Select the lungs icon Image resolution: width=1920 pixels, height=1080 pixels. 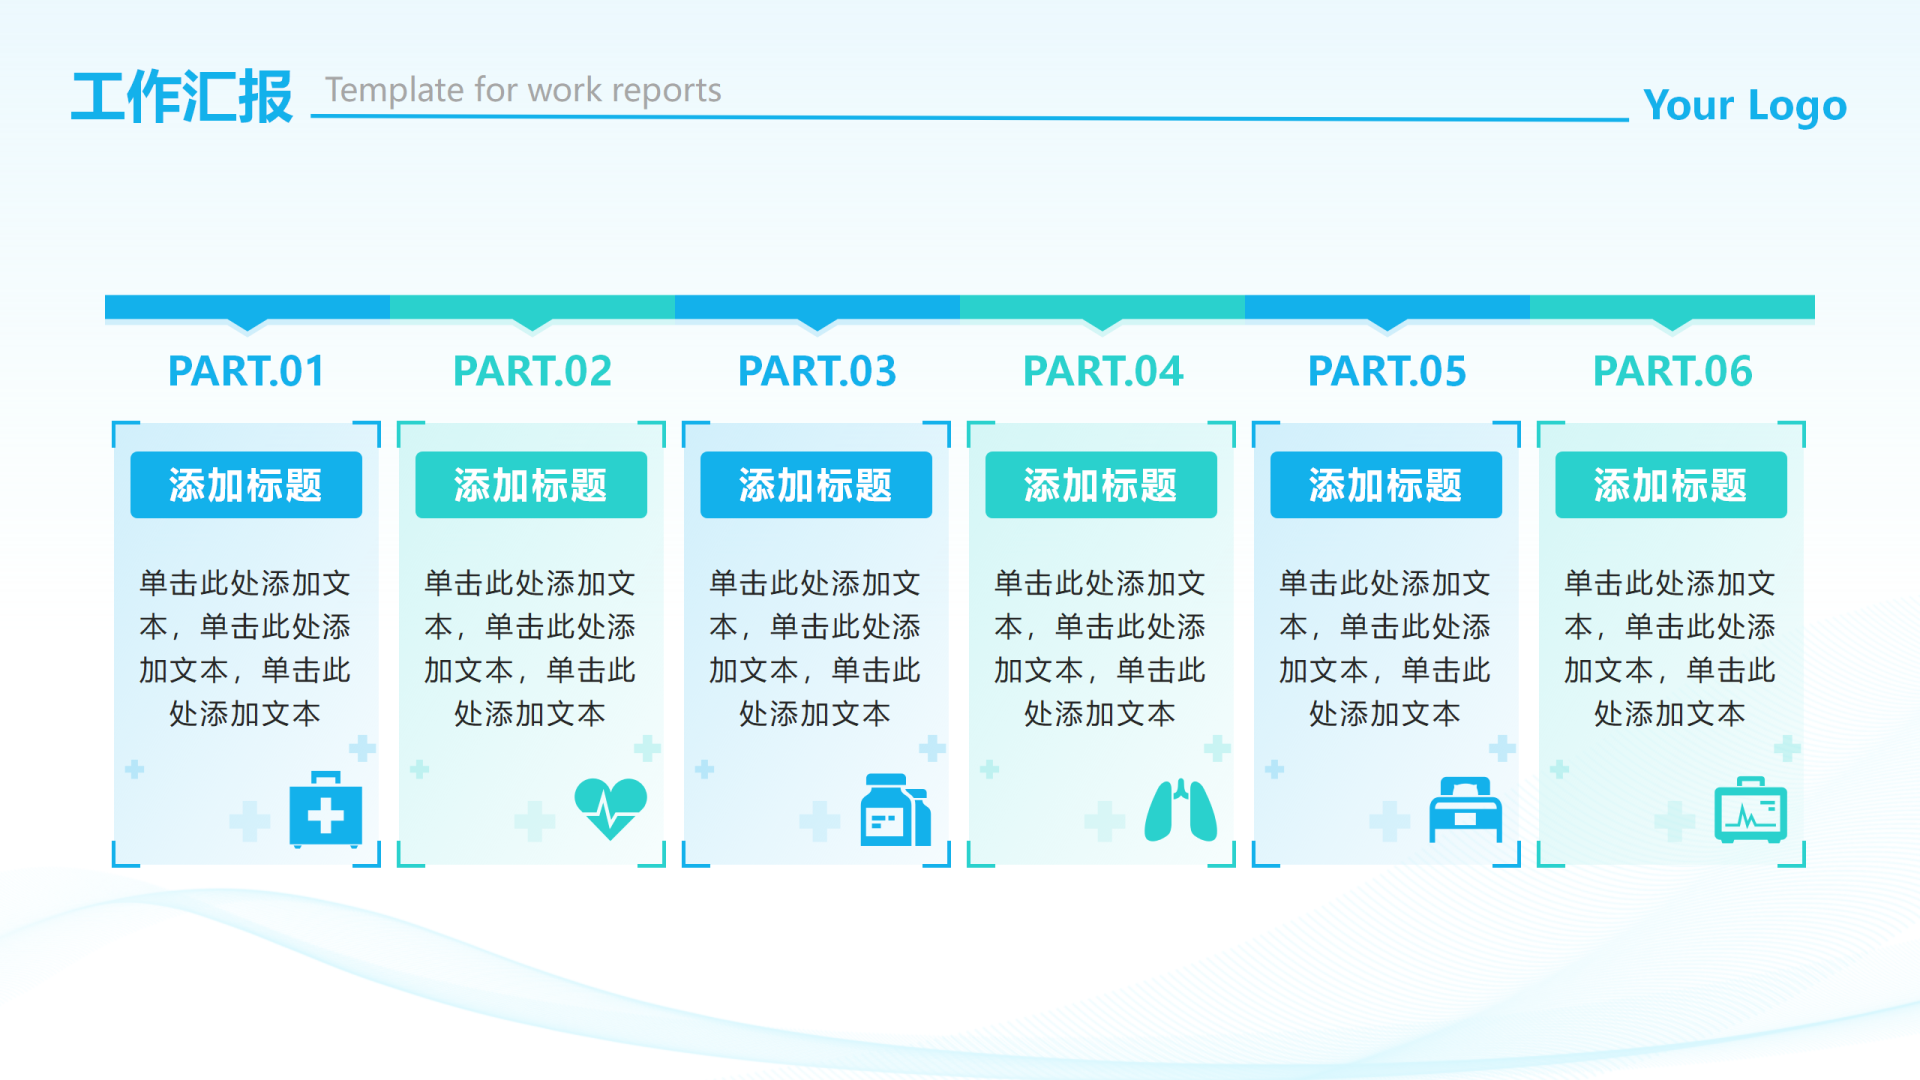click(1180, 809)
